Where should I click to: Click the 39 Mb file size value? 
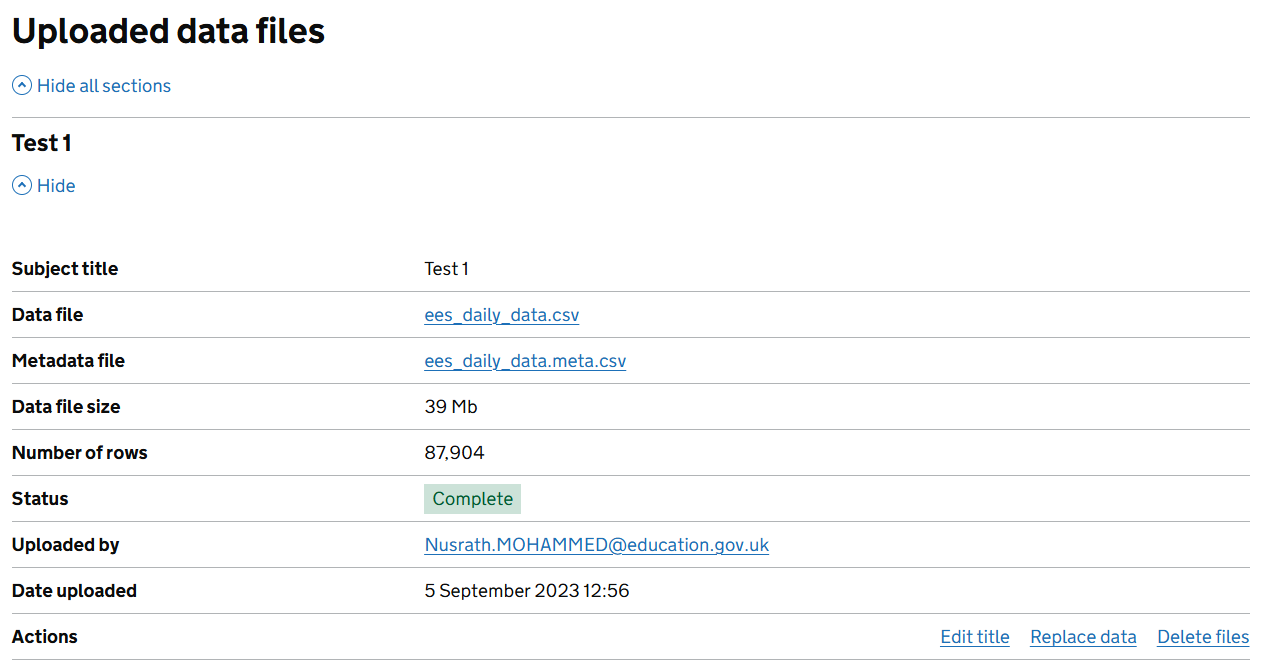[x=451, y=407]
